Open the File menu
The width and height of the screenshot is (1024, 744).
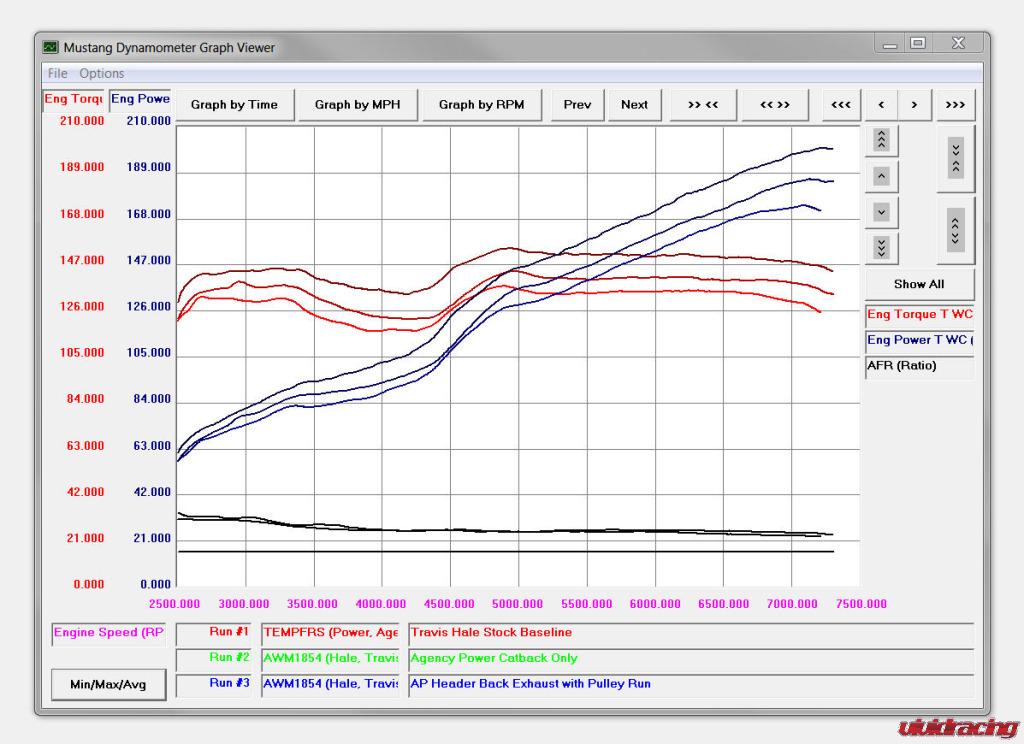click(57, 73)
